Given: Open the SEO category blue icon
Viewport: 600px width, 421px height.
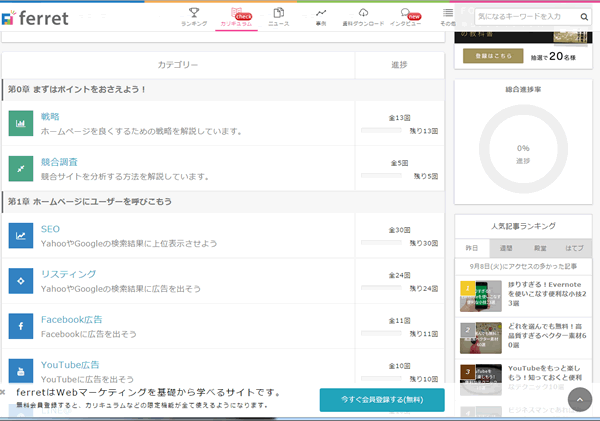Looking at the screenshot, I should pyautogui.click(x=21, y=236).
